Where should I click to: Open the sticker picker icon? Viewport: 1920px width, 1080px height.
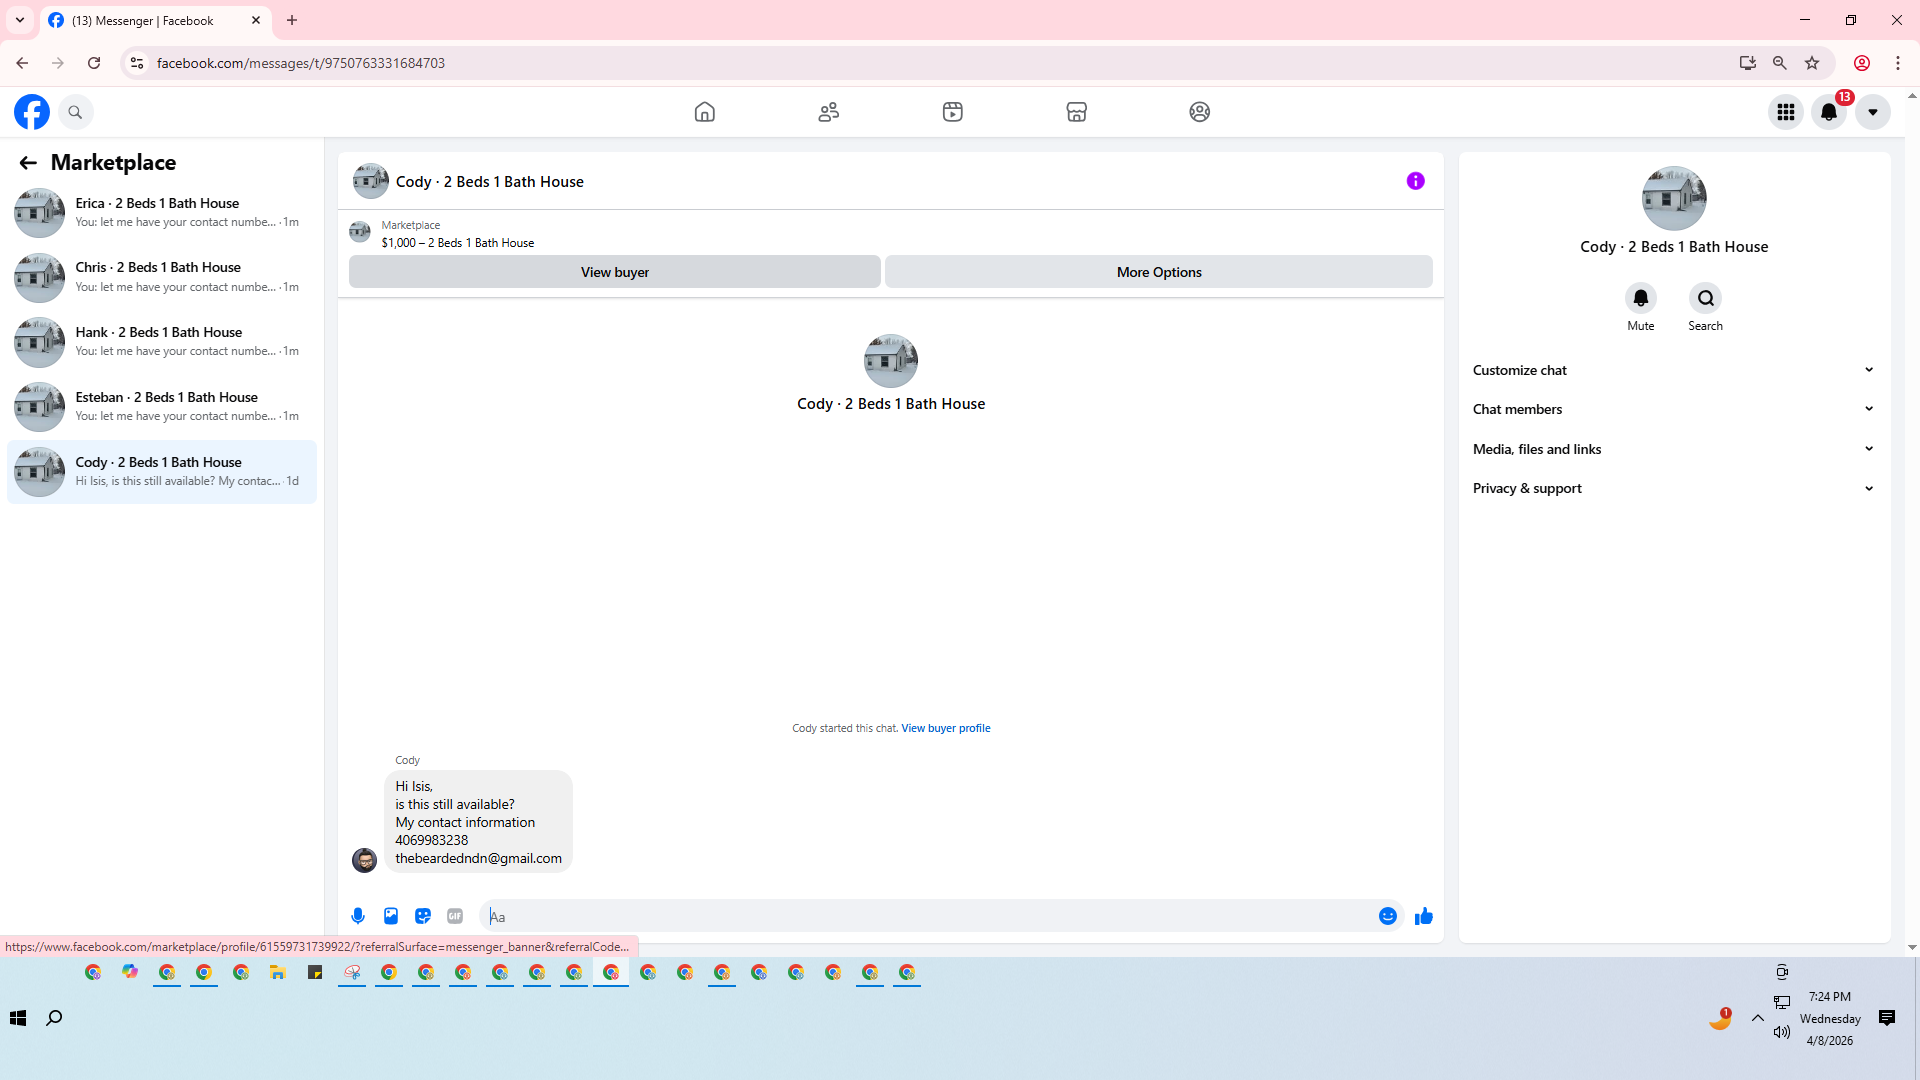coord(423,916)
